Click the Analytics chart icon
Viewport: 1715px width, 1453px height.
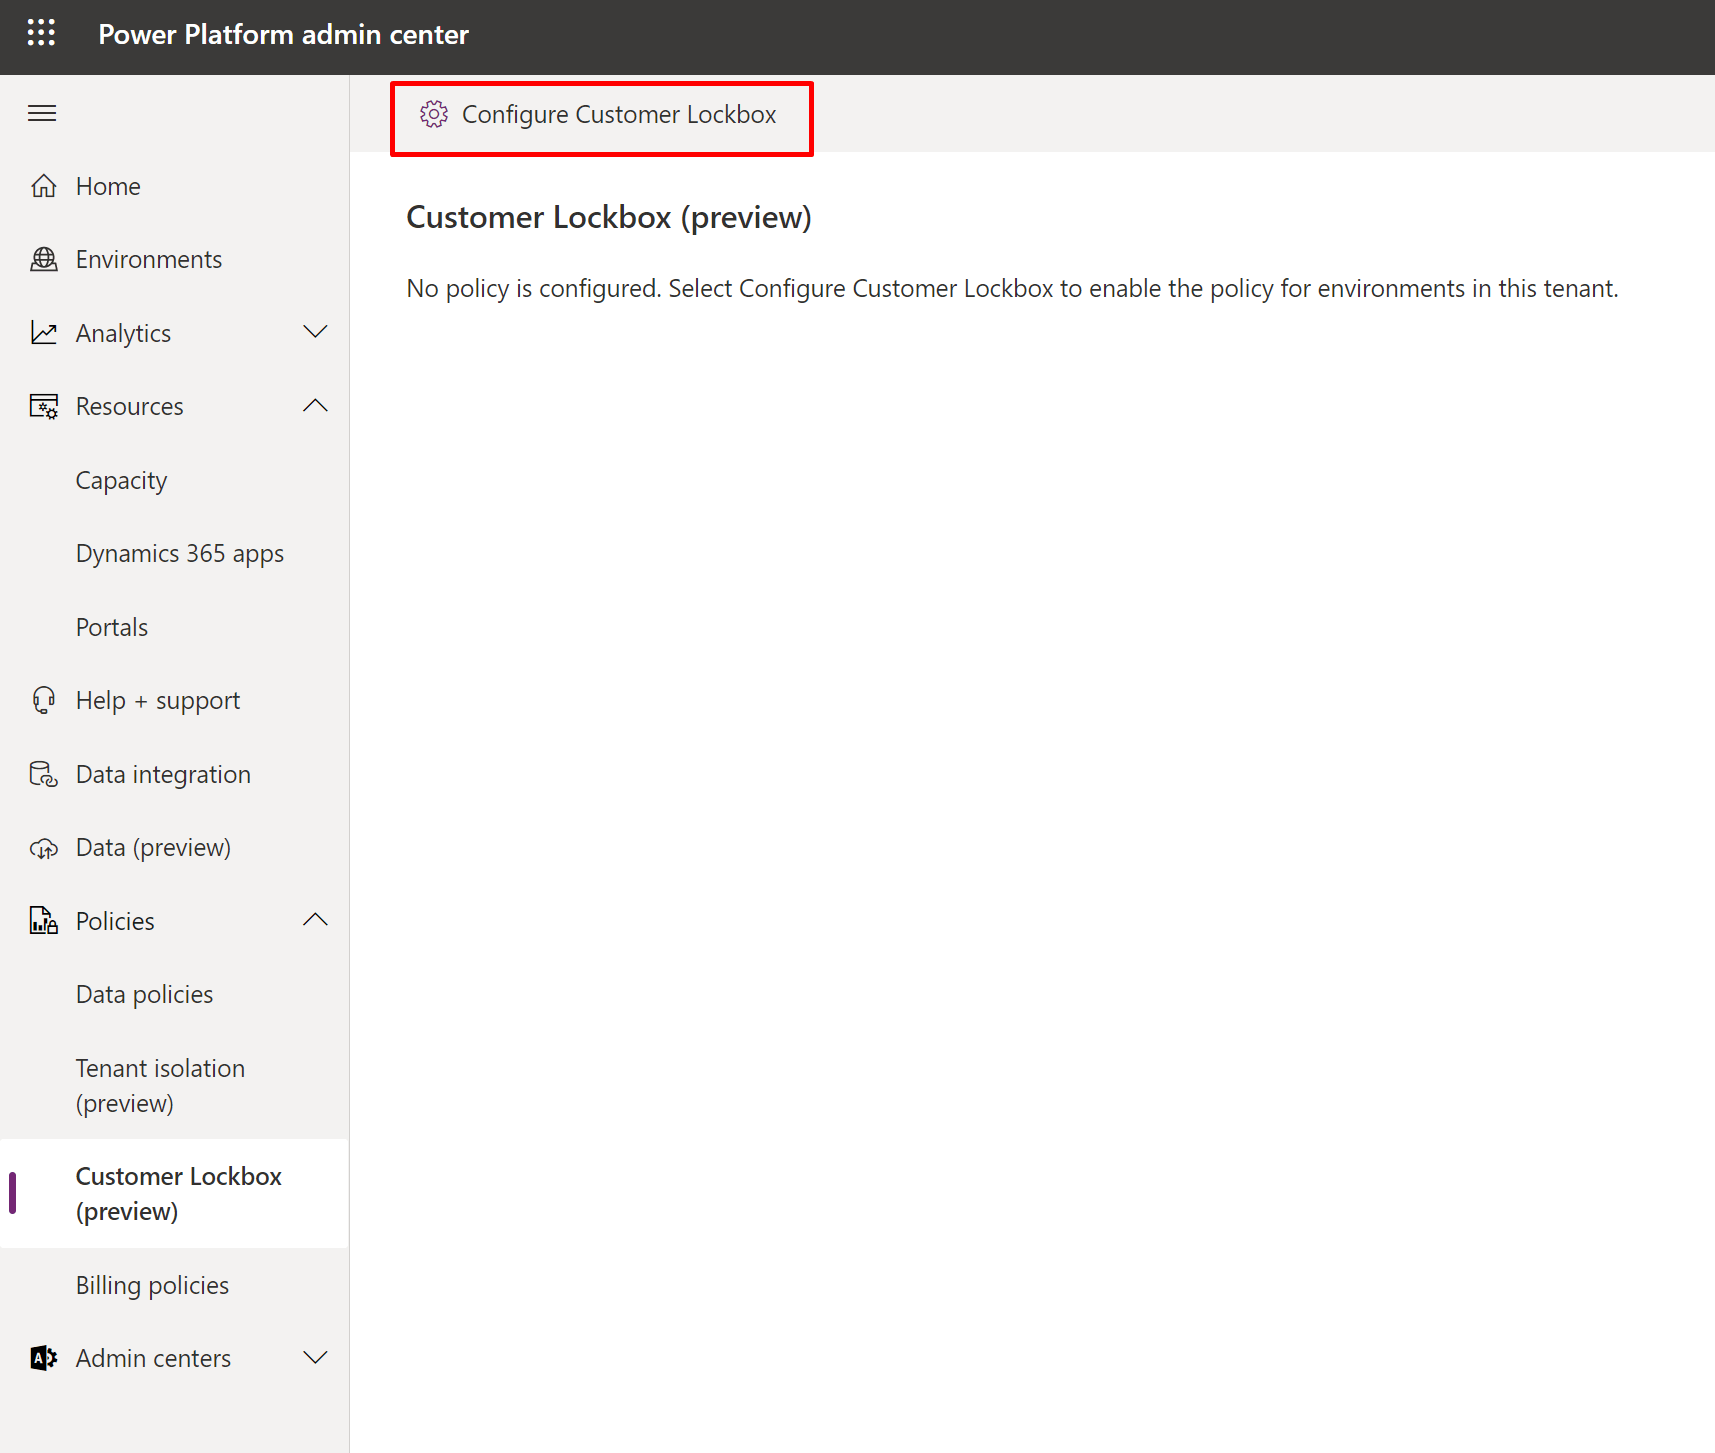(x=44, y=332)
